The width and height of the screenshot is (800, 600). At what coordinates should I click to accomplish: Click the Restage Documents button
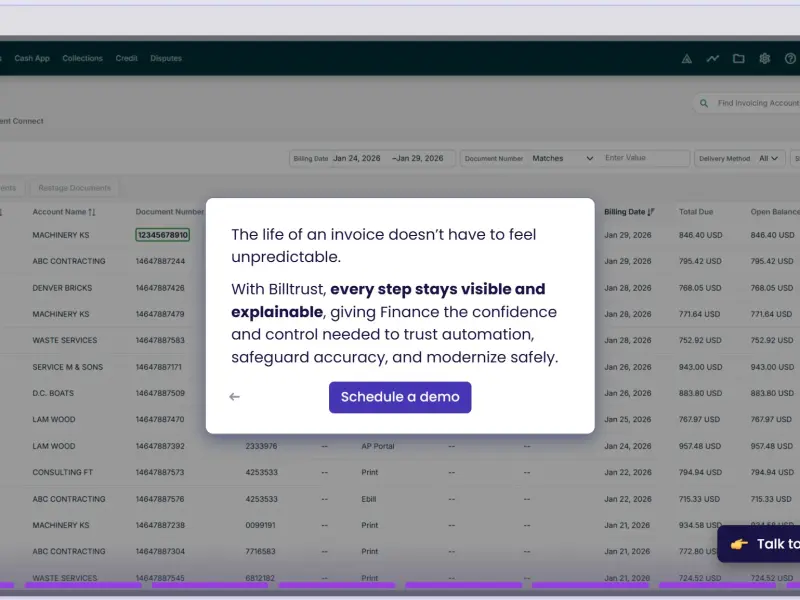click(74, 188)
